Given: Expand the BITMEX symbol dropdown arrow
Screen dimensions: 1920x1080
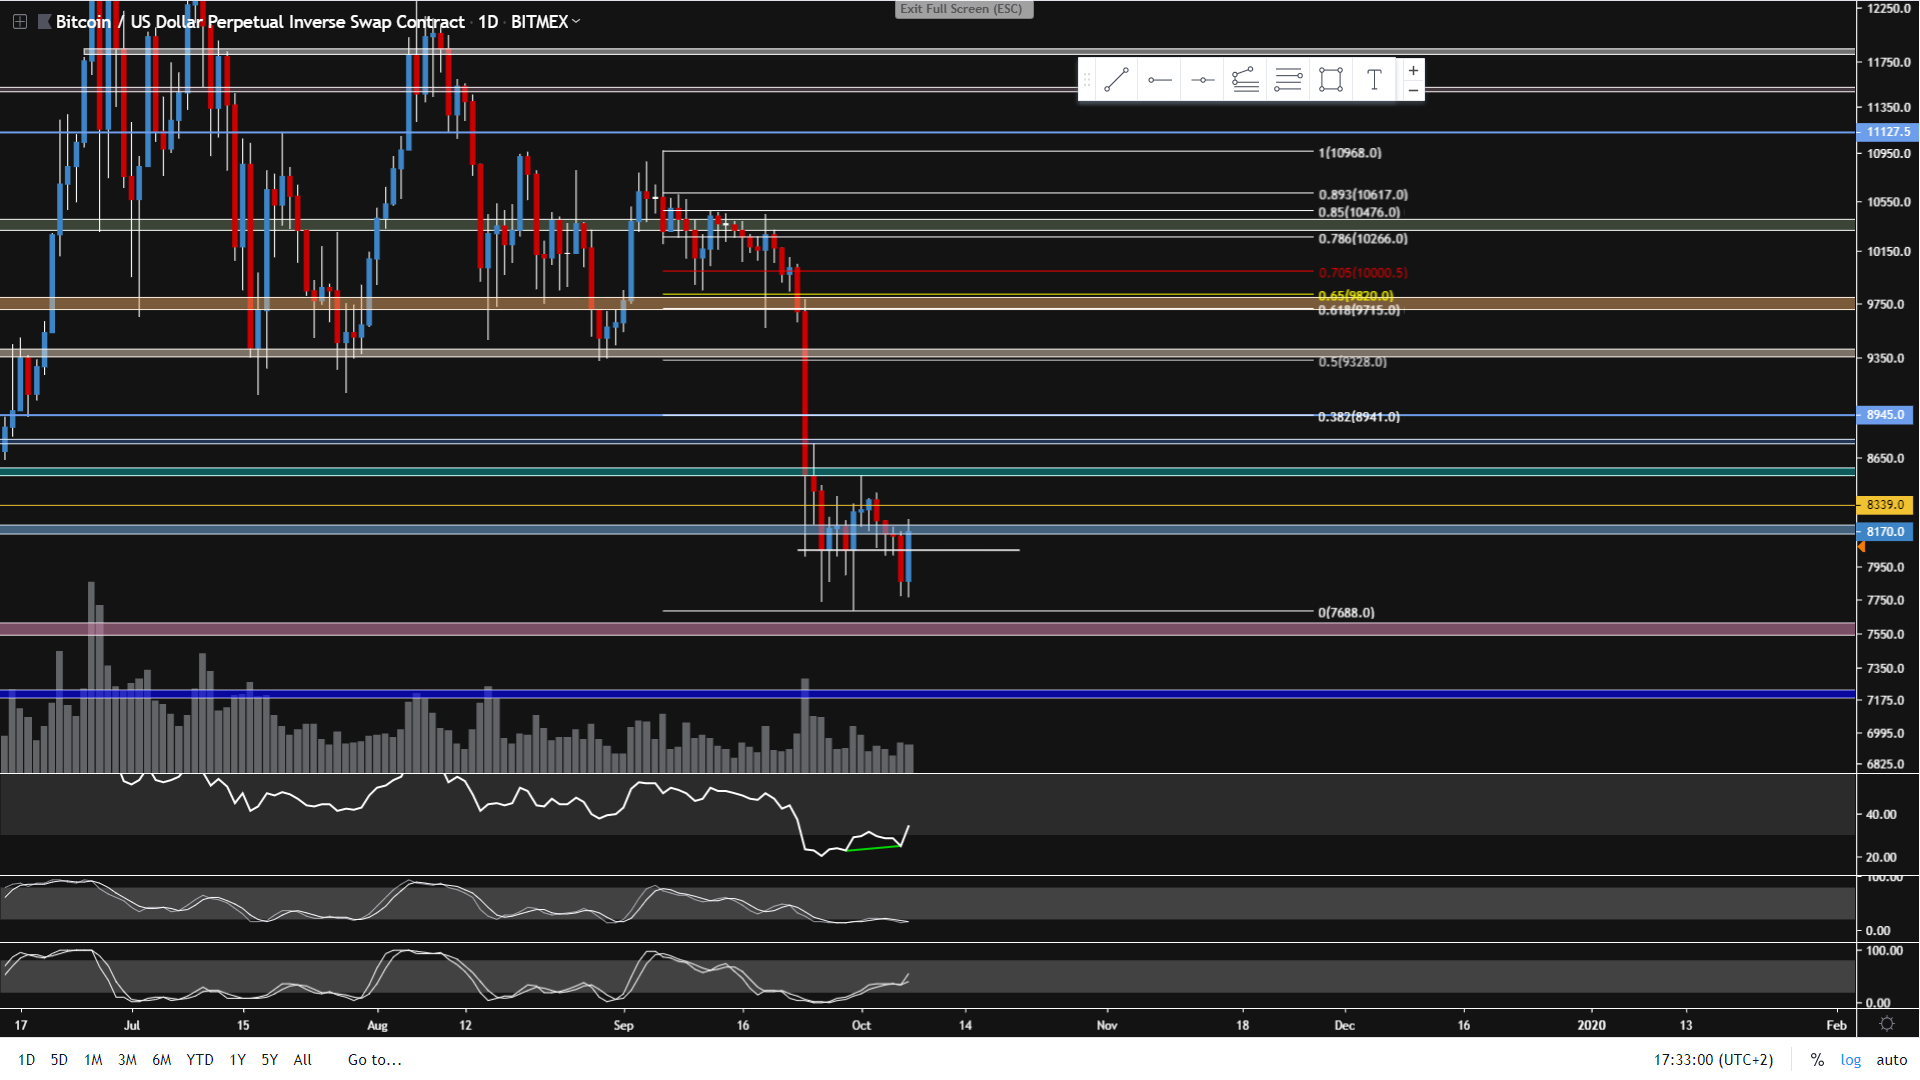Looking at the screenshot, I should click(x=576, y=21).
